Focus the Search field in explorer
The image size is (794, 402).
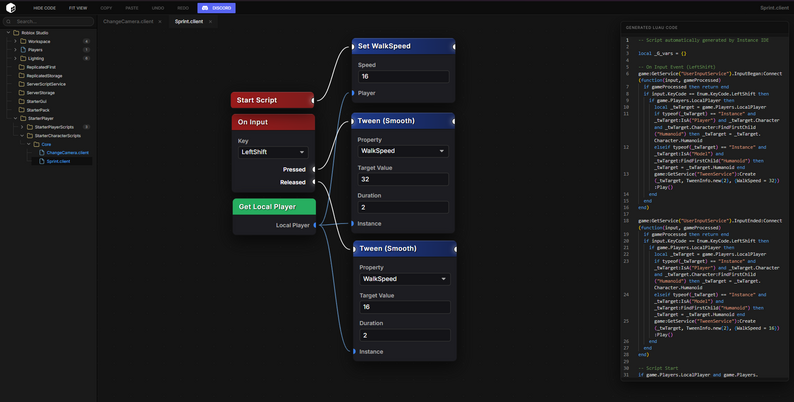(49, 21)
